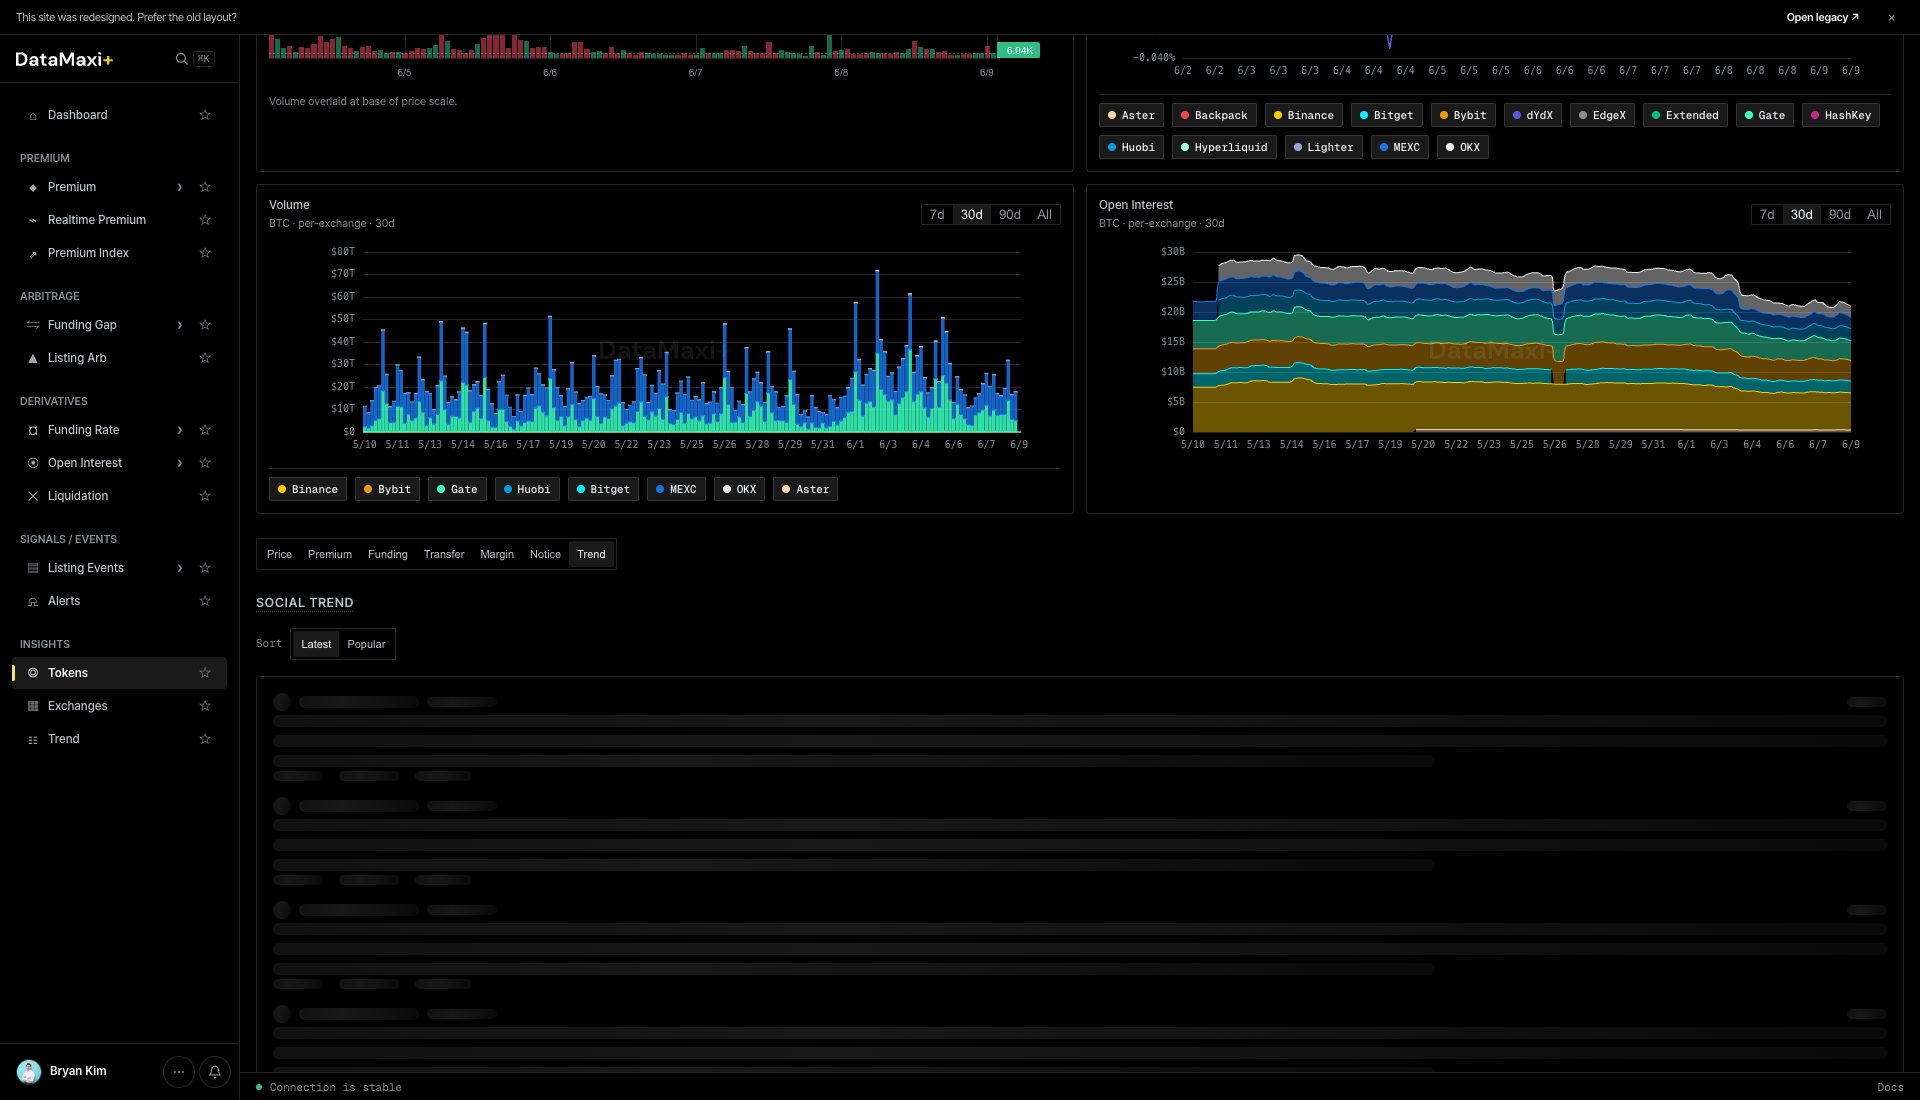
Task: Toggle HashKey in the upper exchange legend
Action: (1841, 115)
